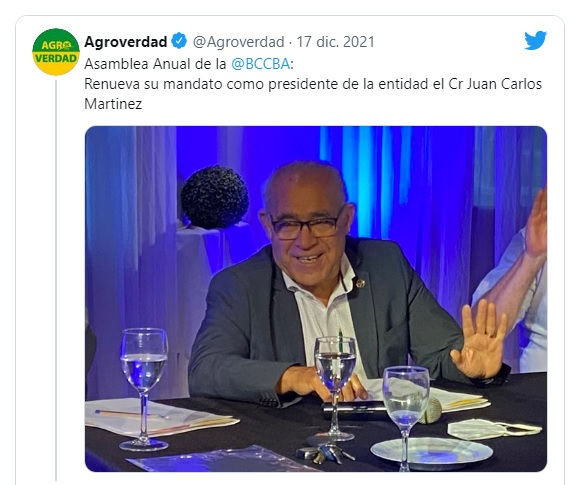Viewport: 583px width, 485px height.
Task: Click the name 'Juan Carlos' in tweet
Action: pos(504,84)
